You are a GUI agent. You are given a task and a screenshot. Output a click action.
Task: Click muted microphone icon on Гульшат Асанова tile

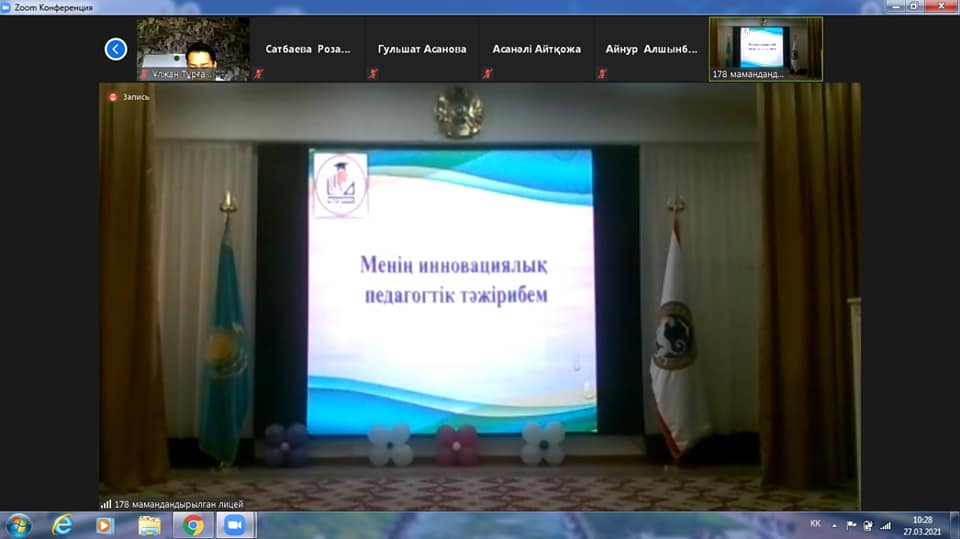pyautogui.click(x=373, y=73)
